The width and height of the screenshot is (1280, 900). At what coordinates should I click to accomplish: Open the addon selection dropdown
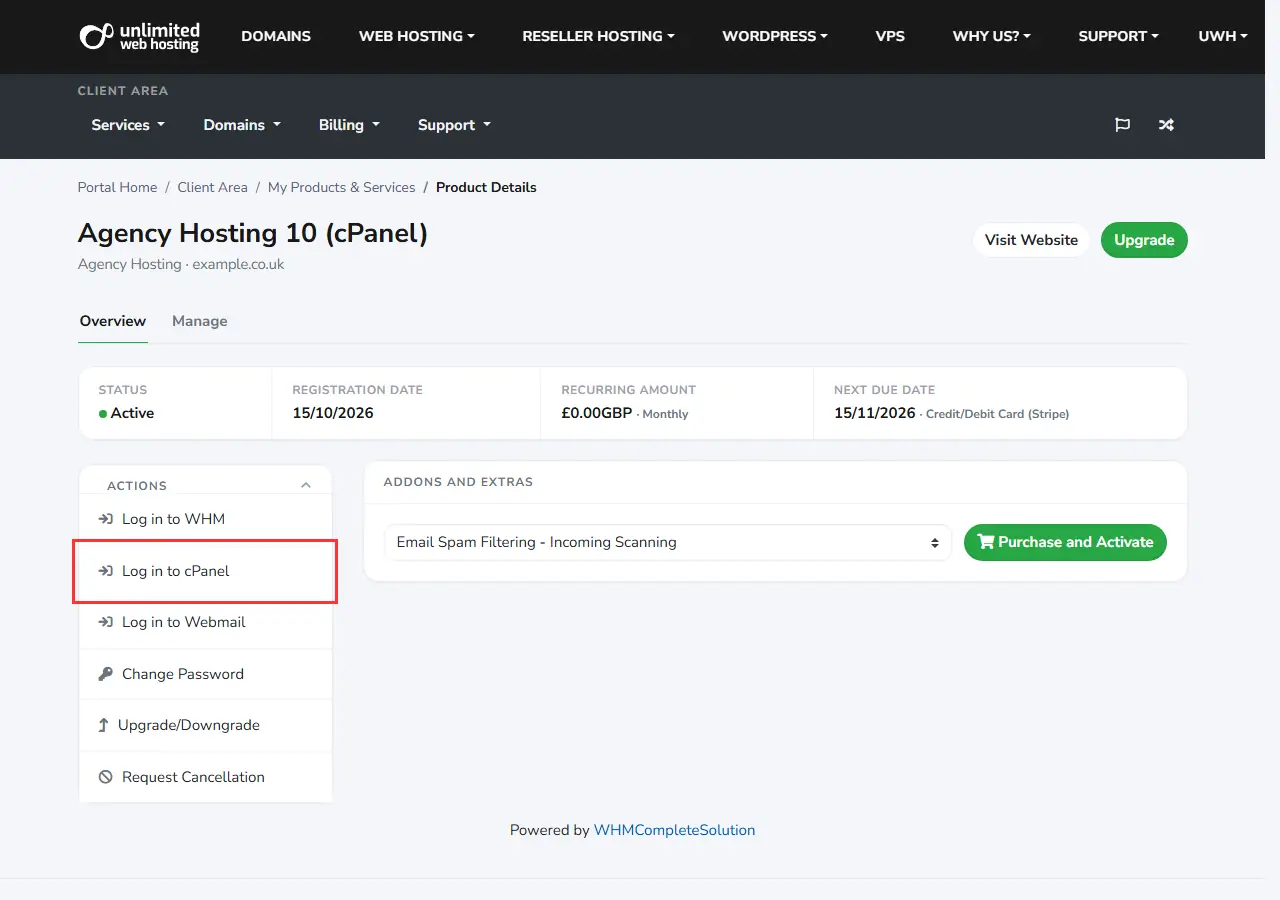coord(668,542)
